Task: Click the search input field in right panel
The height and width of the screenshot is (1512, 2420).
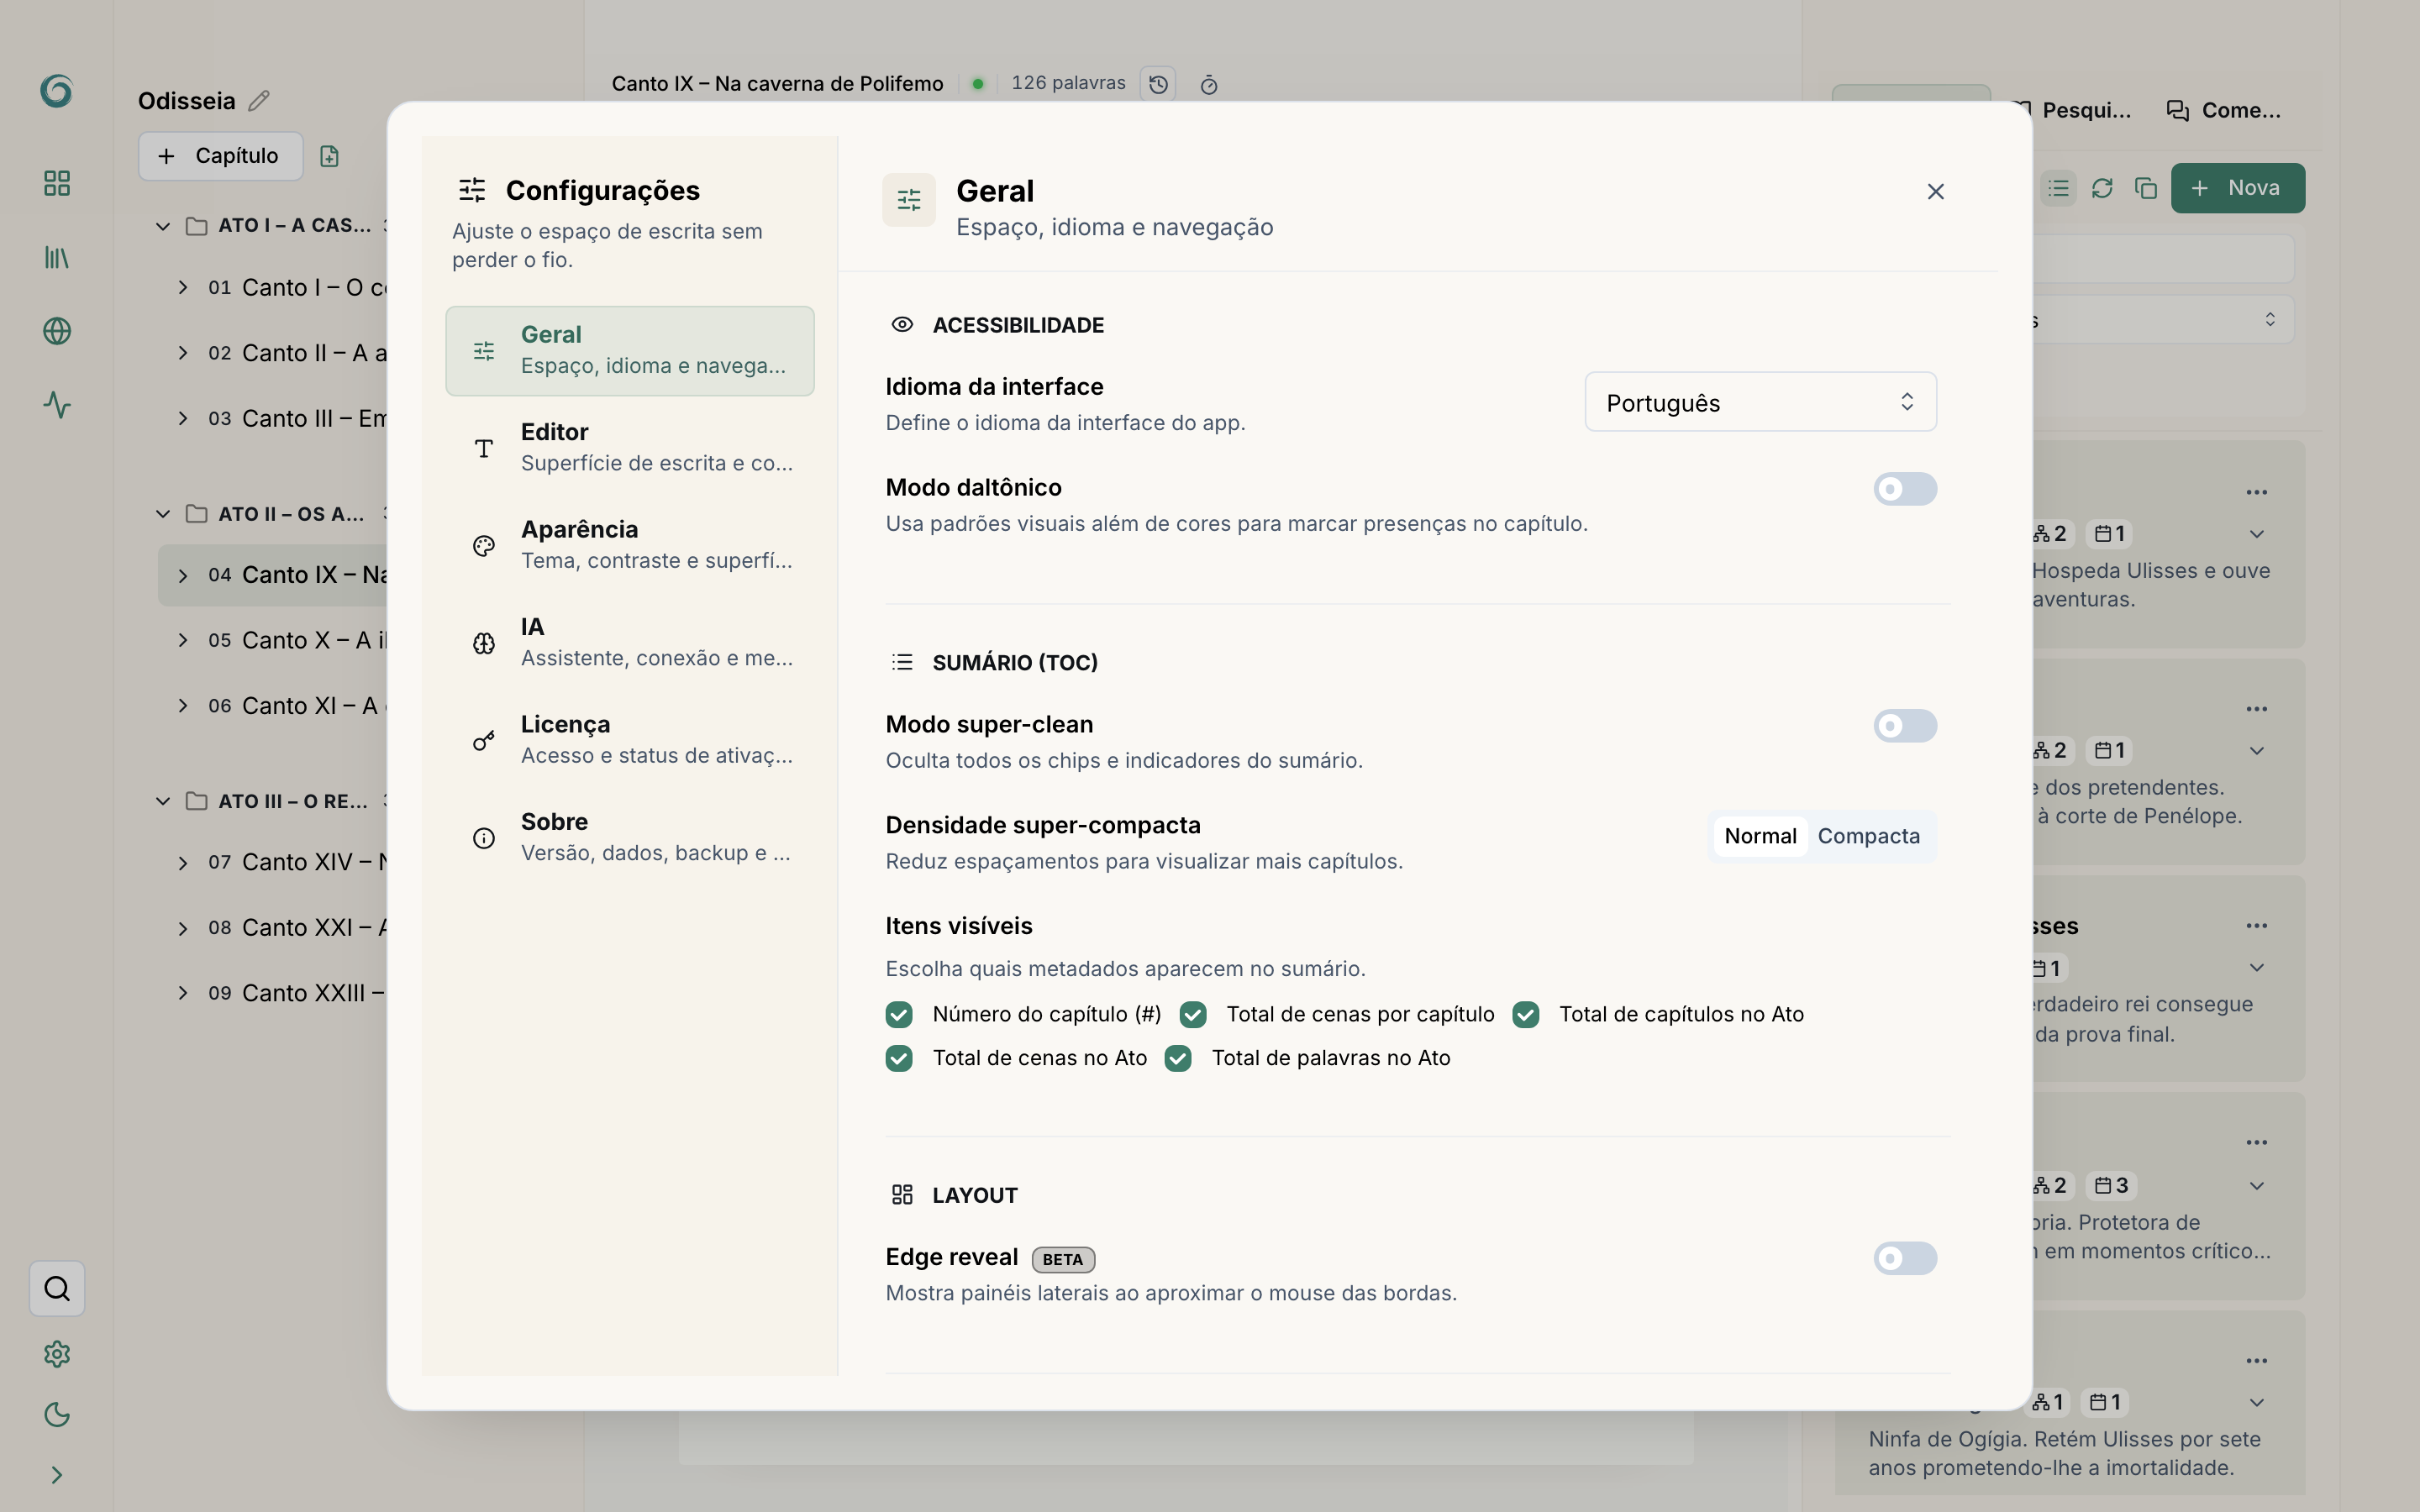Action: 2165,260
